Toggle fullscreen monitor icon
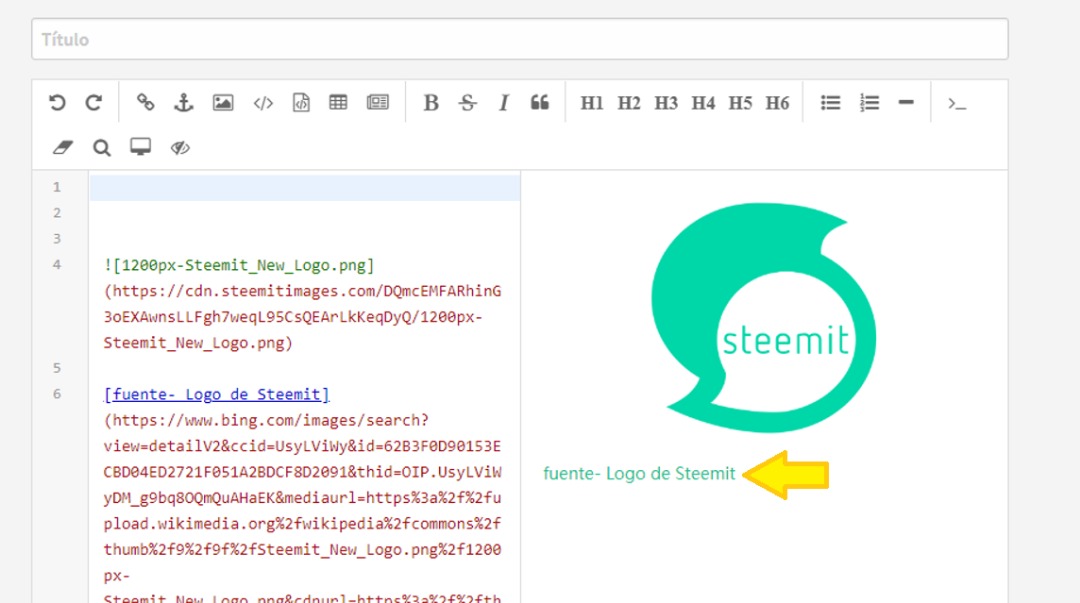Viewport: 1080px width, 603px height. tap(141, 147)
